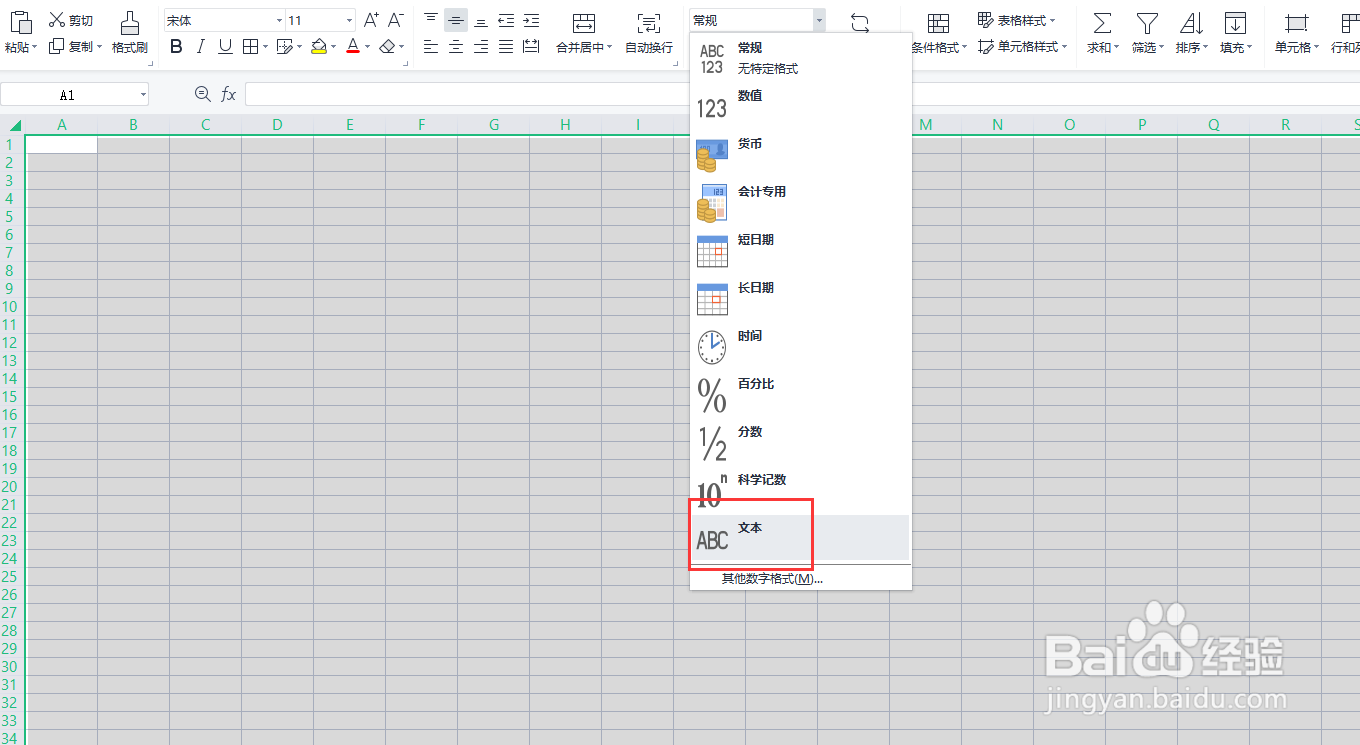
Task: Decrease the indent level
Action: [506, 20]
